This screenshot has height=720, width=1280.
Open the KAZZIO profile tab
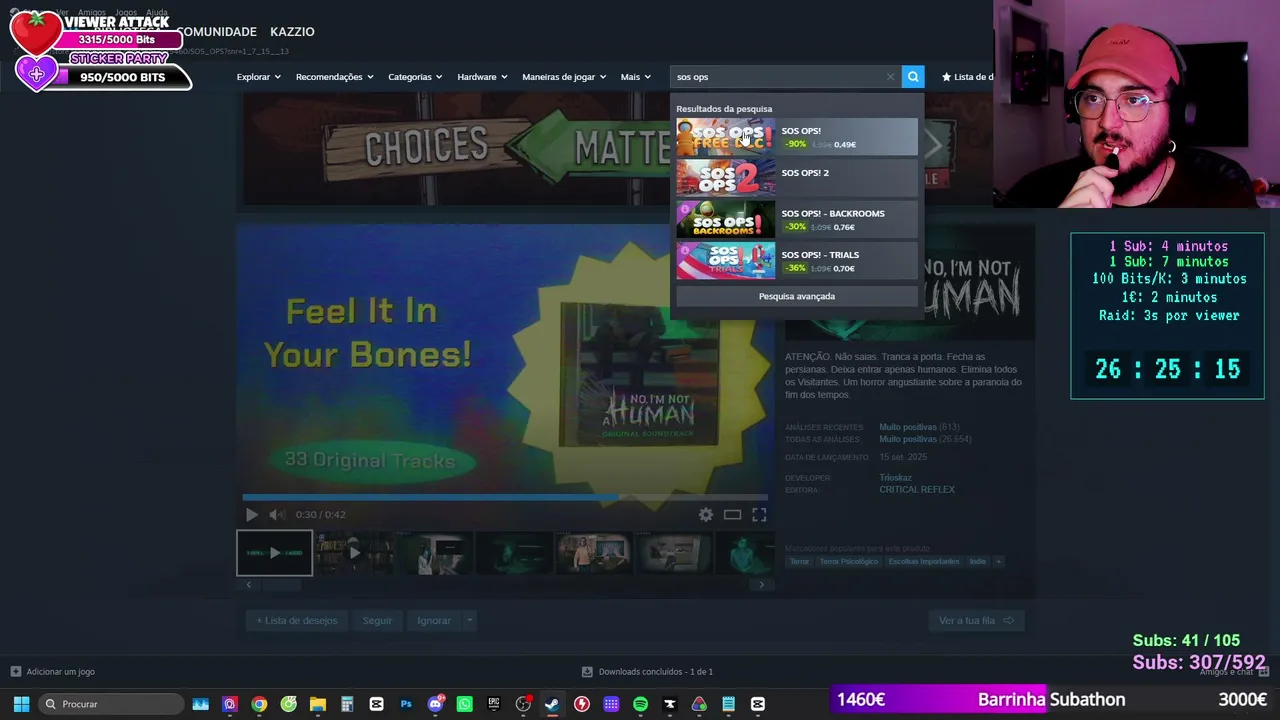[292, 32]
